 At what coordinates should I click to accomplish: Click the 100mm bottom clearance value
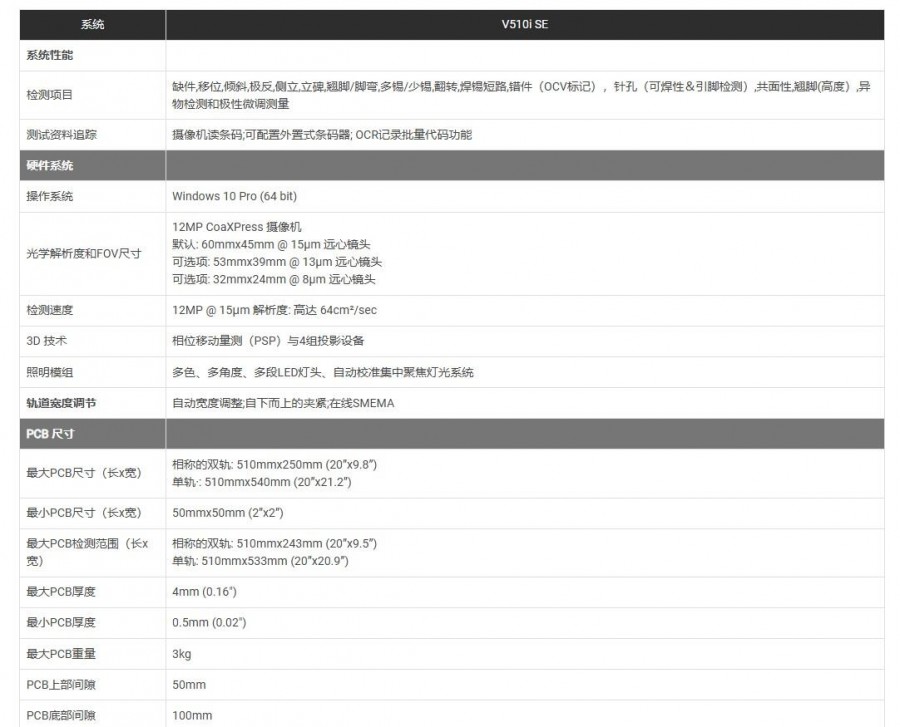tap(192, 716)
